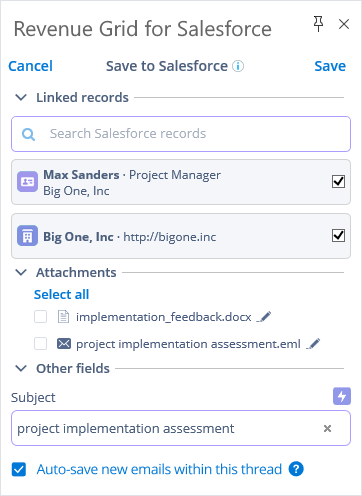
Task: Collapse the Attachments section
Action: click(x=21, y=273)
